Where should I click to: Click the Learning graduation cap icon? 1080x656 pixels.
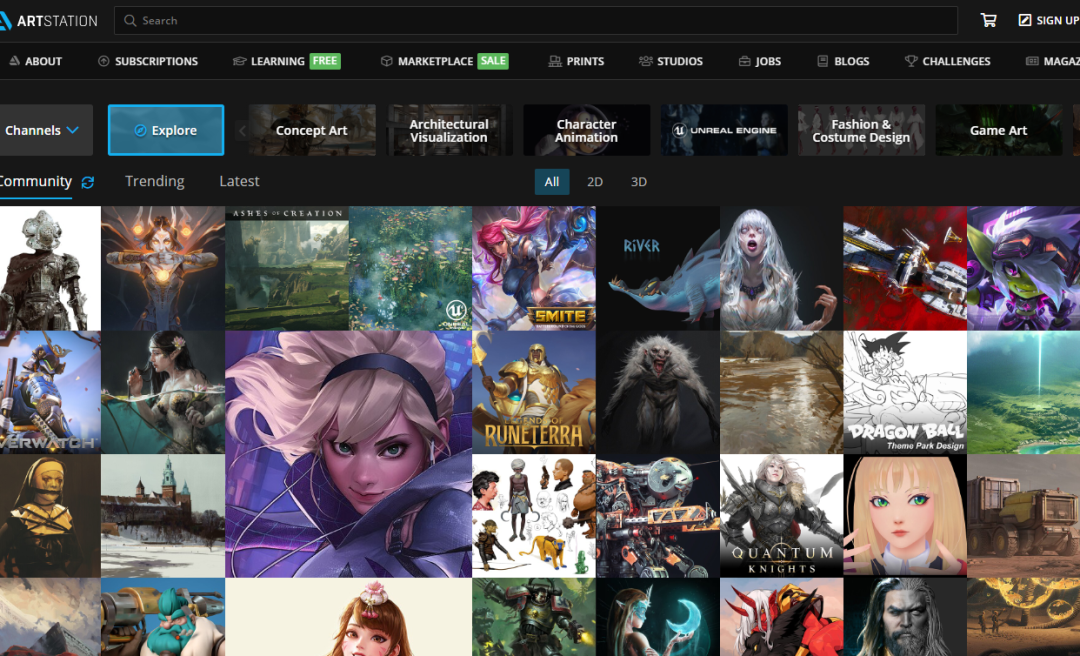(239, 61)
